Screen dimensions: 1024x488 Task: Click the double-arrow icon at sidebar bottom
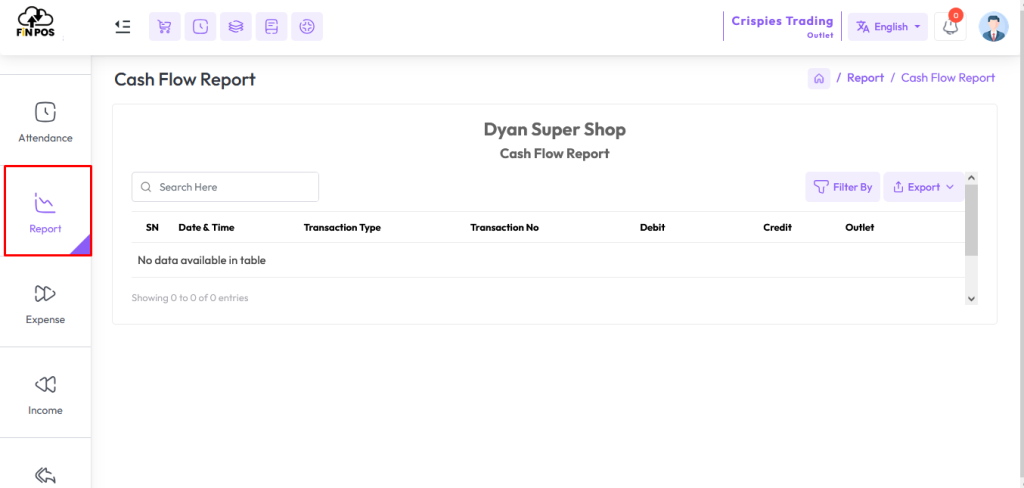tap(45, 476)
